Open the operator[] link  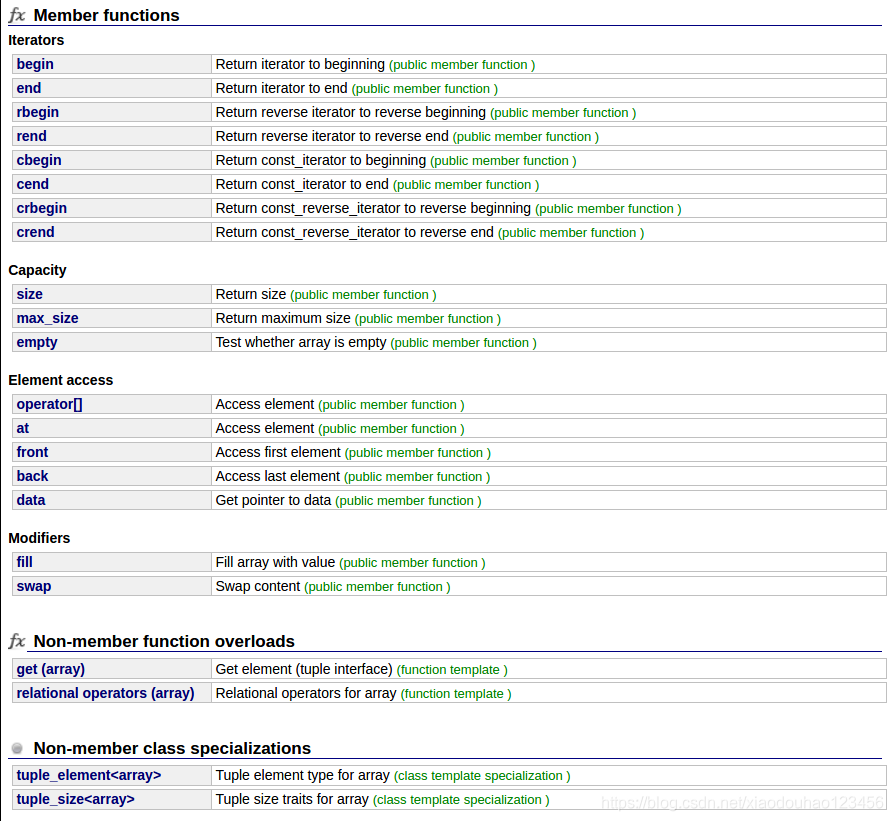click(50, 404)
